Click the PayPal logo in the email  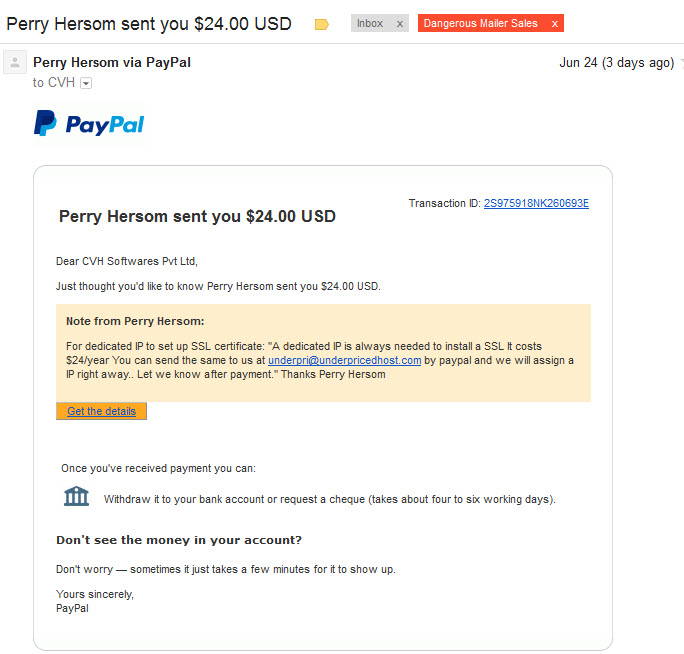click(x=89, y=124)
